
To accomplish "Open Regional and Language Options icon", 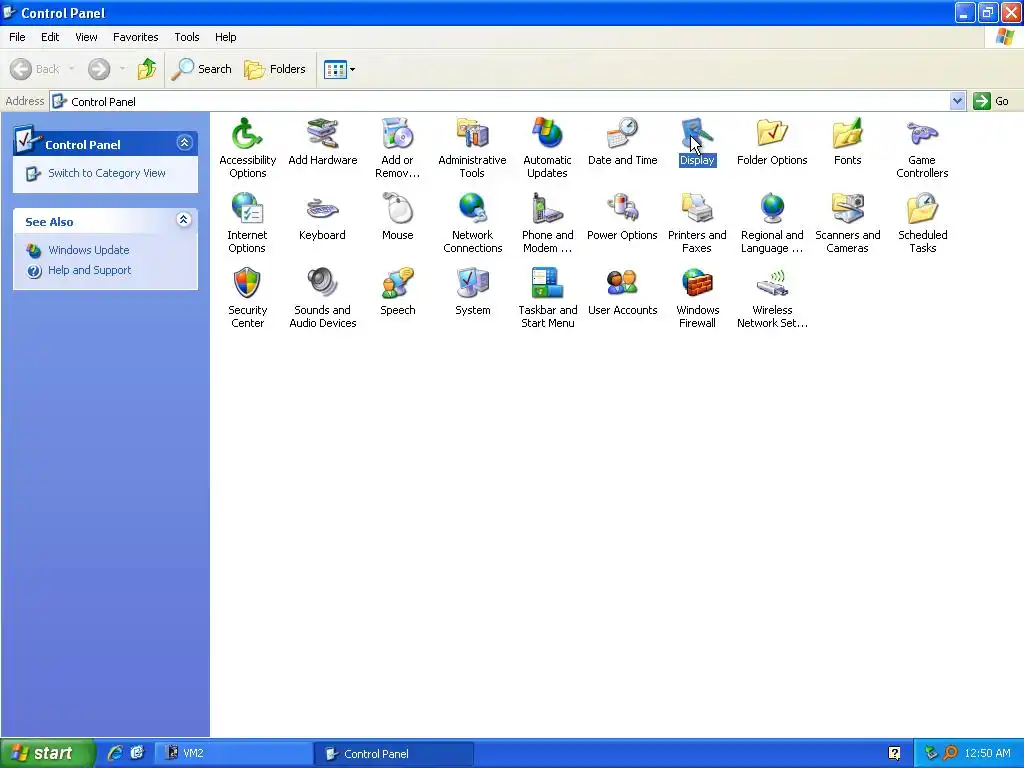I will 772,223.
